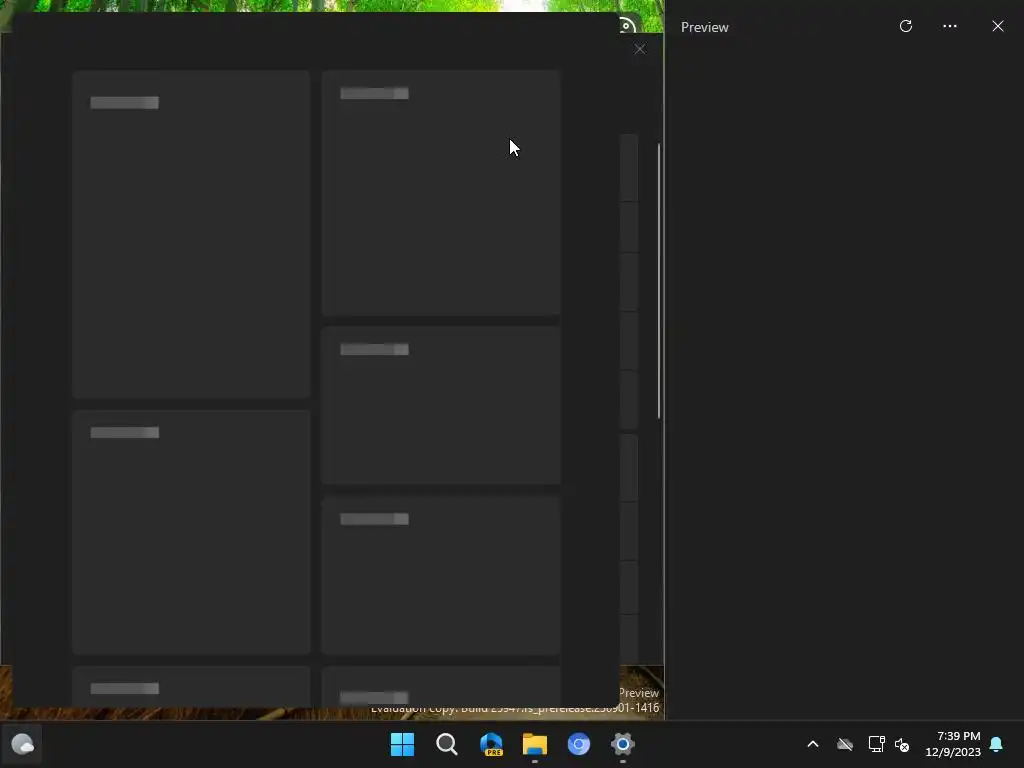
Task: Open the OneDrive cloud tray icon
Action: click(845, 744)
